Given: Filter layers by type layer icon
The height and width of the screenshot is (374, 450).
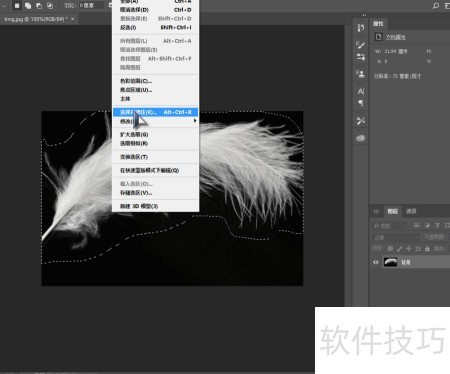Looking at the screenshot, I should pos(437,225).
